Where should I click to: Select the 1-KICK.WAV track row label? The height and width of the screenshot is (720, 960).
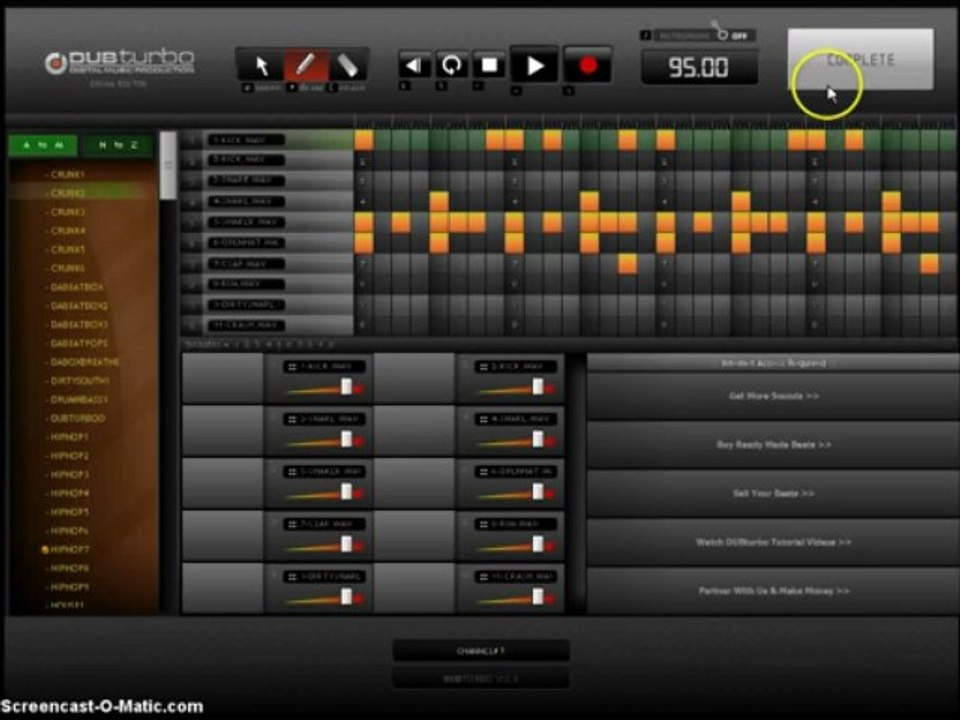[x=246, y=140]
